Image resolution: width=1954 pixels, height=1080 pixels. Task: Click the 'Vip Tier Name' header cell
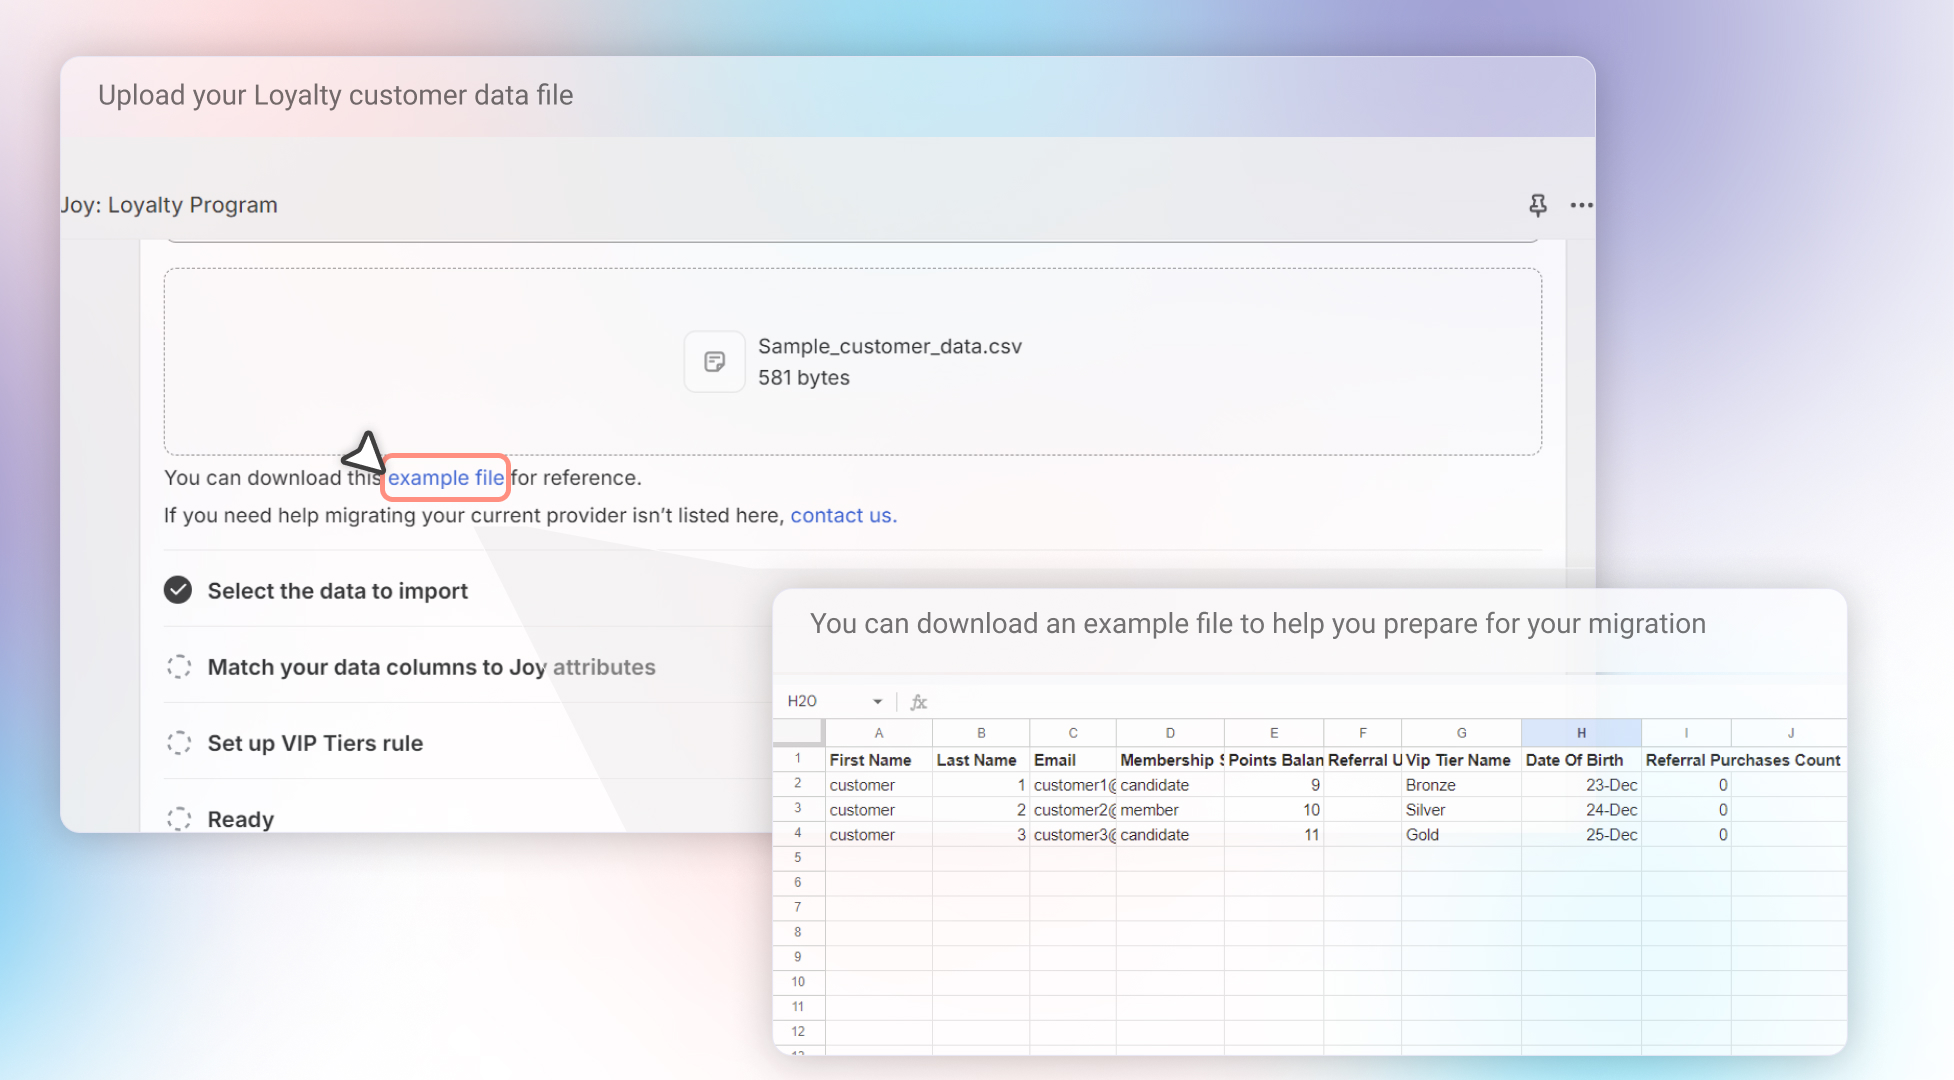(1458, 760)
